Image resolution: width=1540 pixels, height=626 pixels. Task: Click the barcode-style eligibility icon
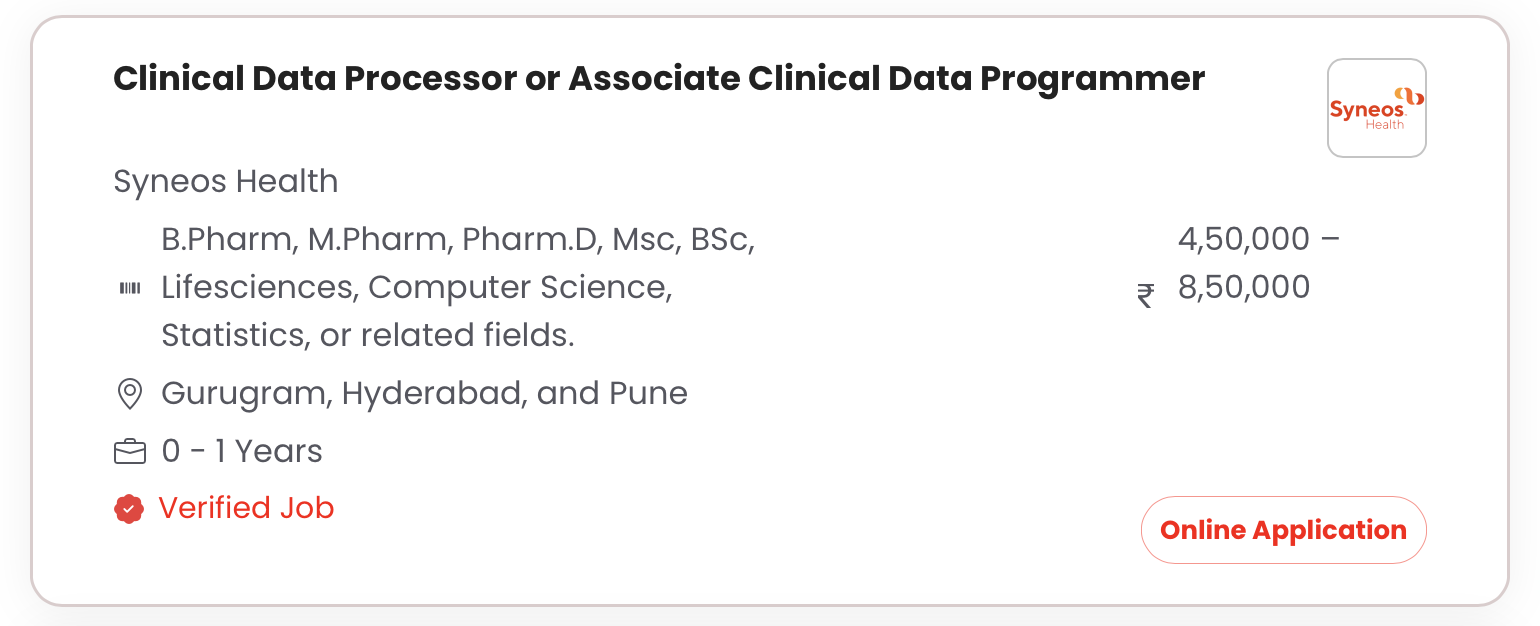pos(131,287)
